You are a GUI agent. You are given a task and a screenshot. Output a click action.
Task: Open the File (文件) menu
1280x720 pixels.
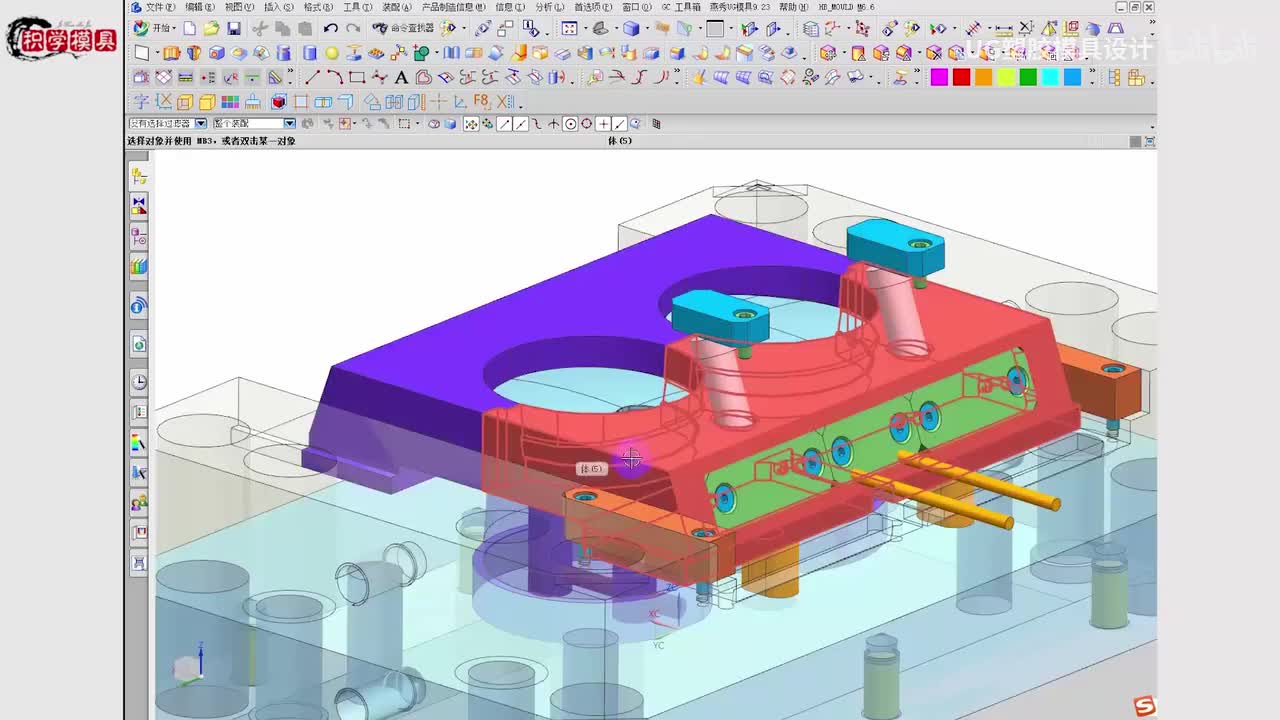point(160,7)
